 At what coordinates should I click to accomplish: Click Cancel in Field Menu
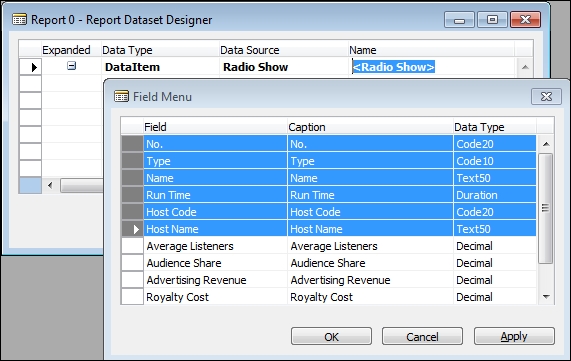click(x=422, y=336)
